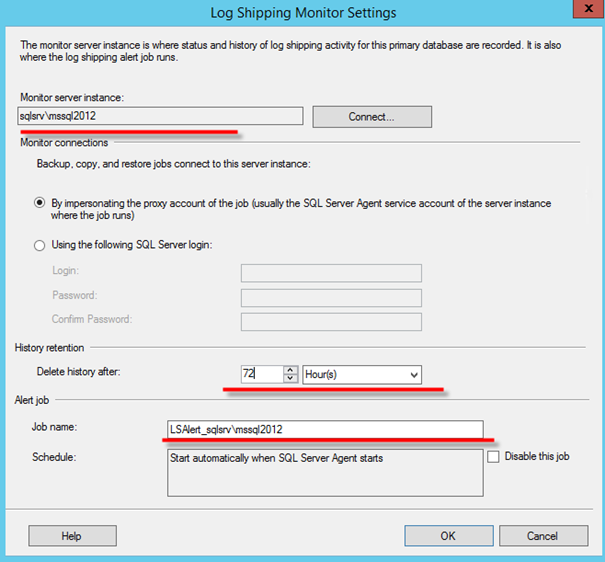Click the Password input field
The width and height of the screenshot is (605, 562).
click(331, 297)
